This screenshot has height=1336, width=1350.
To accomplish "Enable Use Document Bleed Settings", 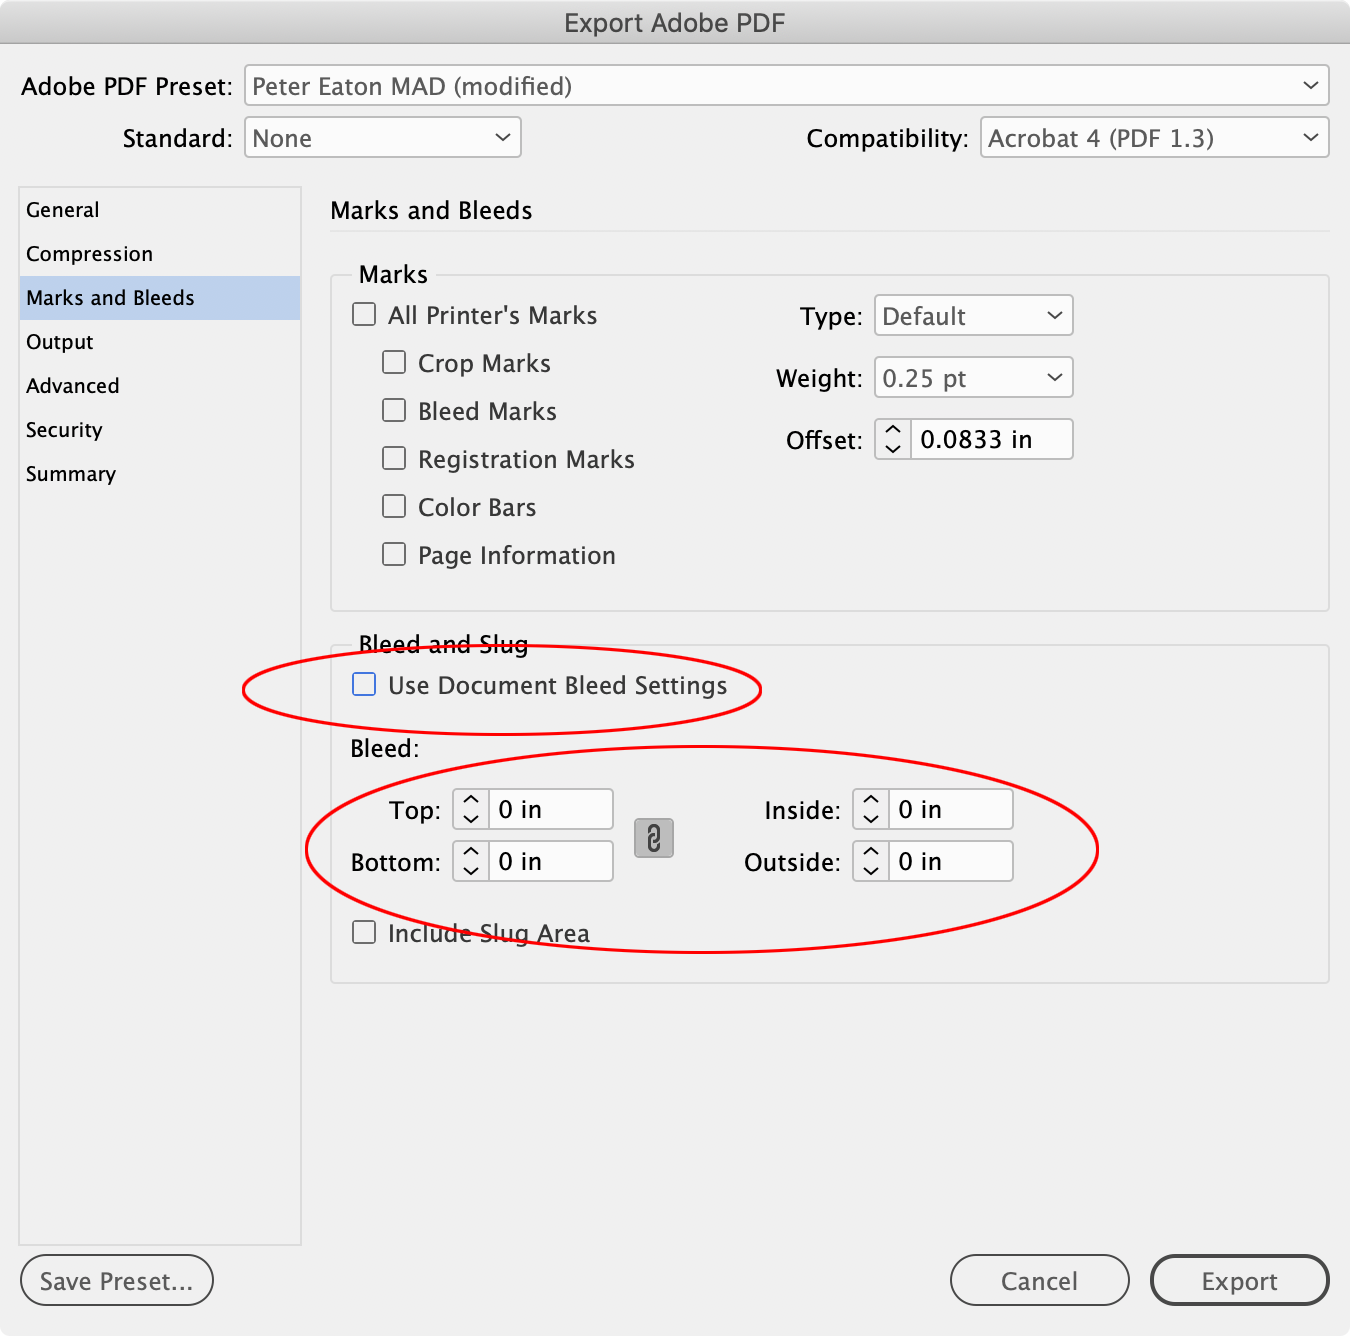I will [363, 685].
